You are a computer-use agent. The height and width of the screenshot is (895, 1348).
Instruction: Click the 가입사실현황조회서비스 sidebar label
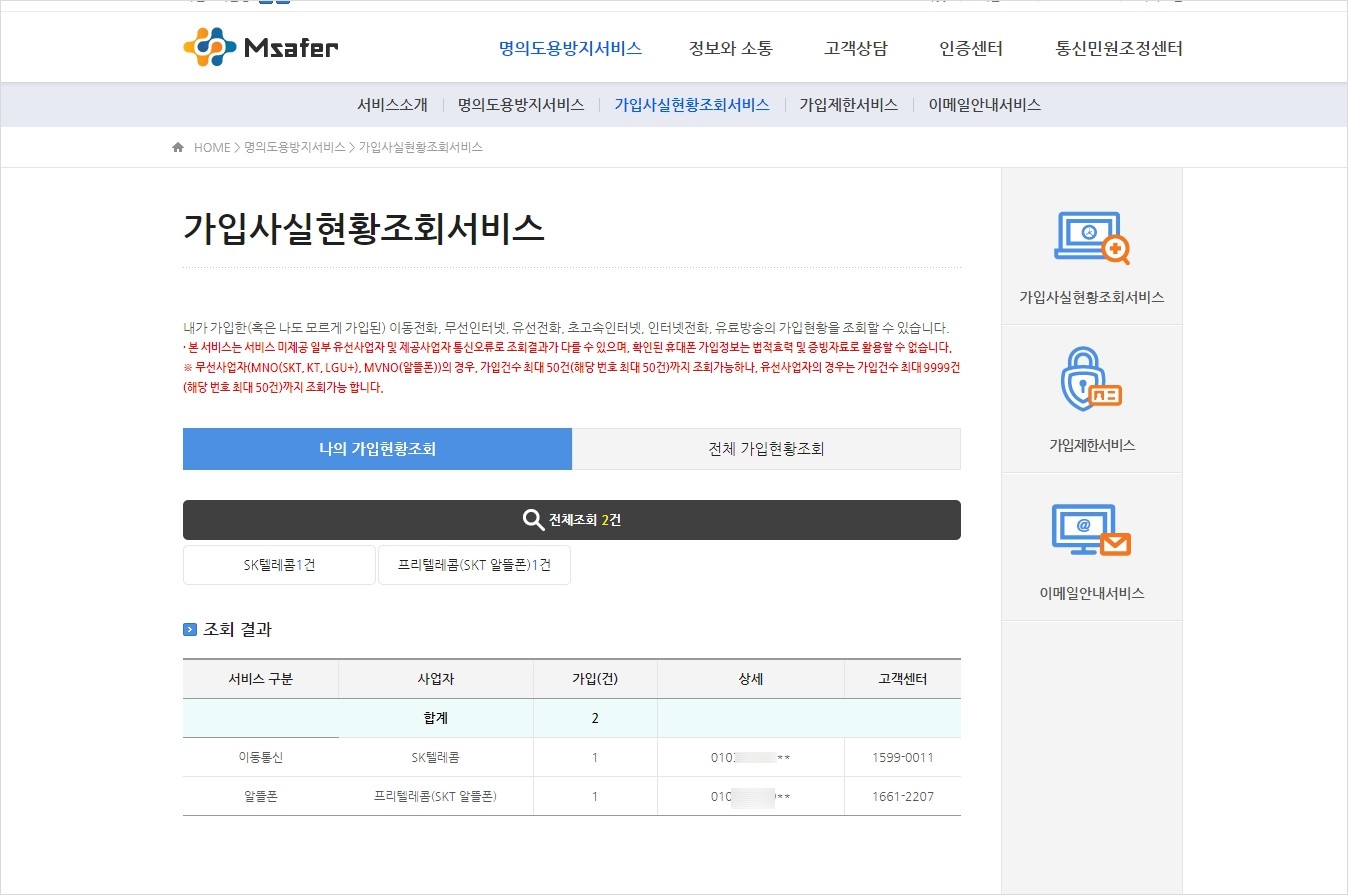1092,297
